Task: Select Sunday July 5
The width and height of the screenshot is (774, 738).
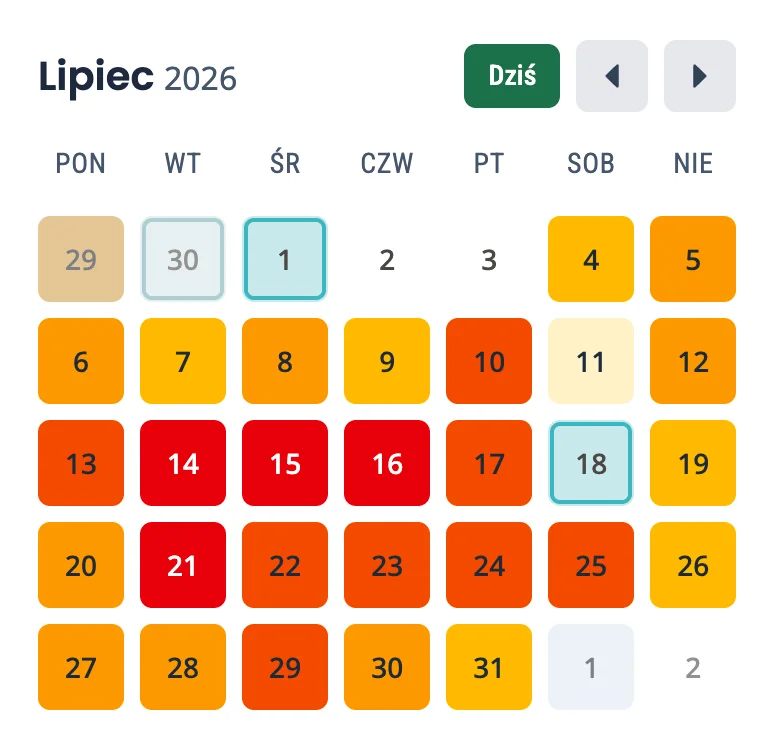Action: (x=693, y=259)
